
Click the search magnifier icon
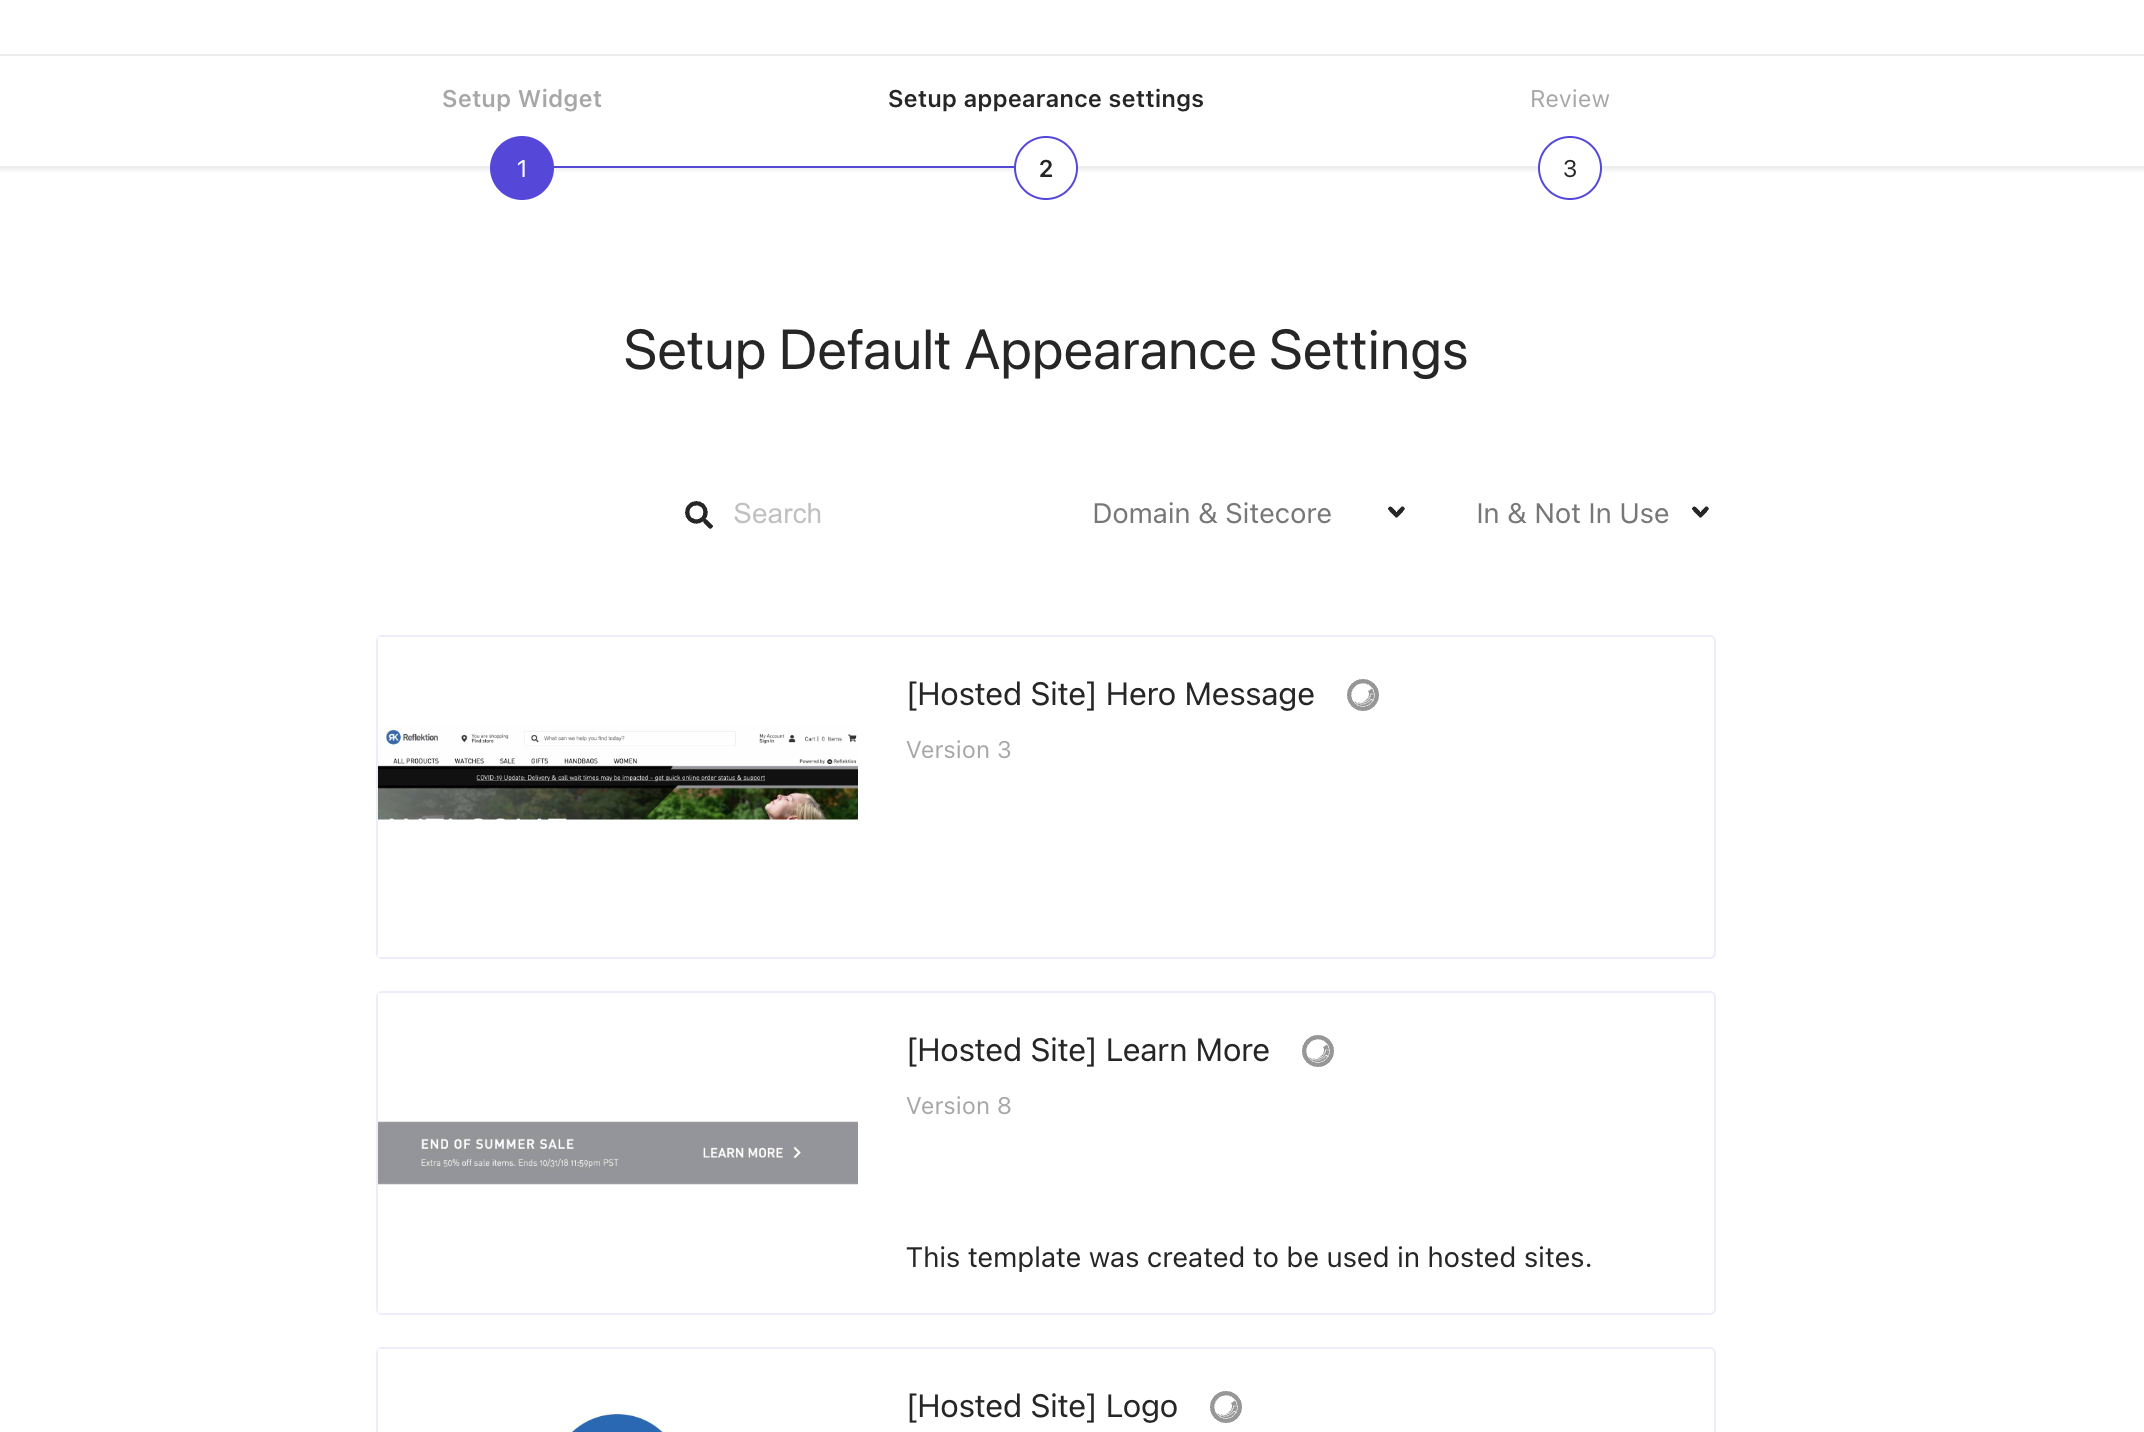(698, 513)
